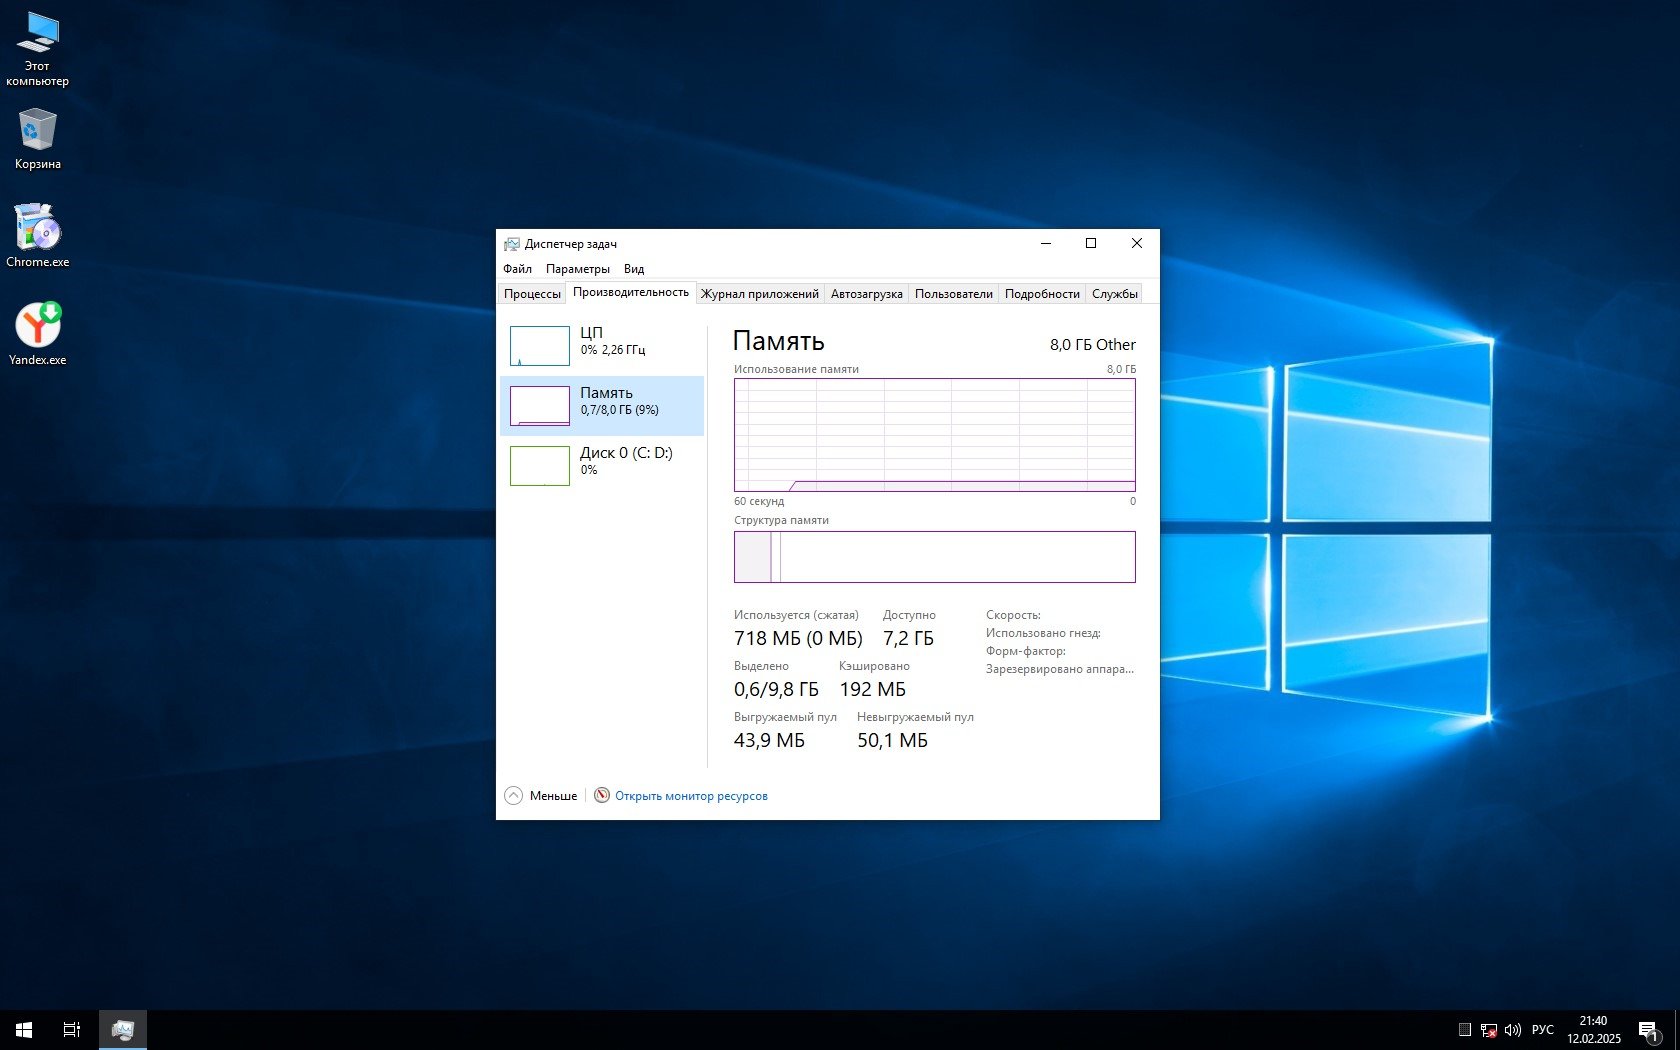Switch to the 'Процессы' tab
This screenshot has height=1050, width=1680.
pyautogui.click(x=532, y=294)
